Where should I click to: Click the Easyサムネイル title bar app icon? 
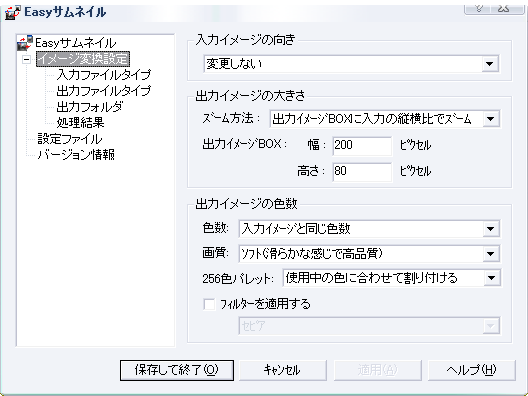coord(12,12)
